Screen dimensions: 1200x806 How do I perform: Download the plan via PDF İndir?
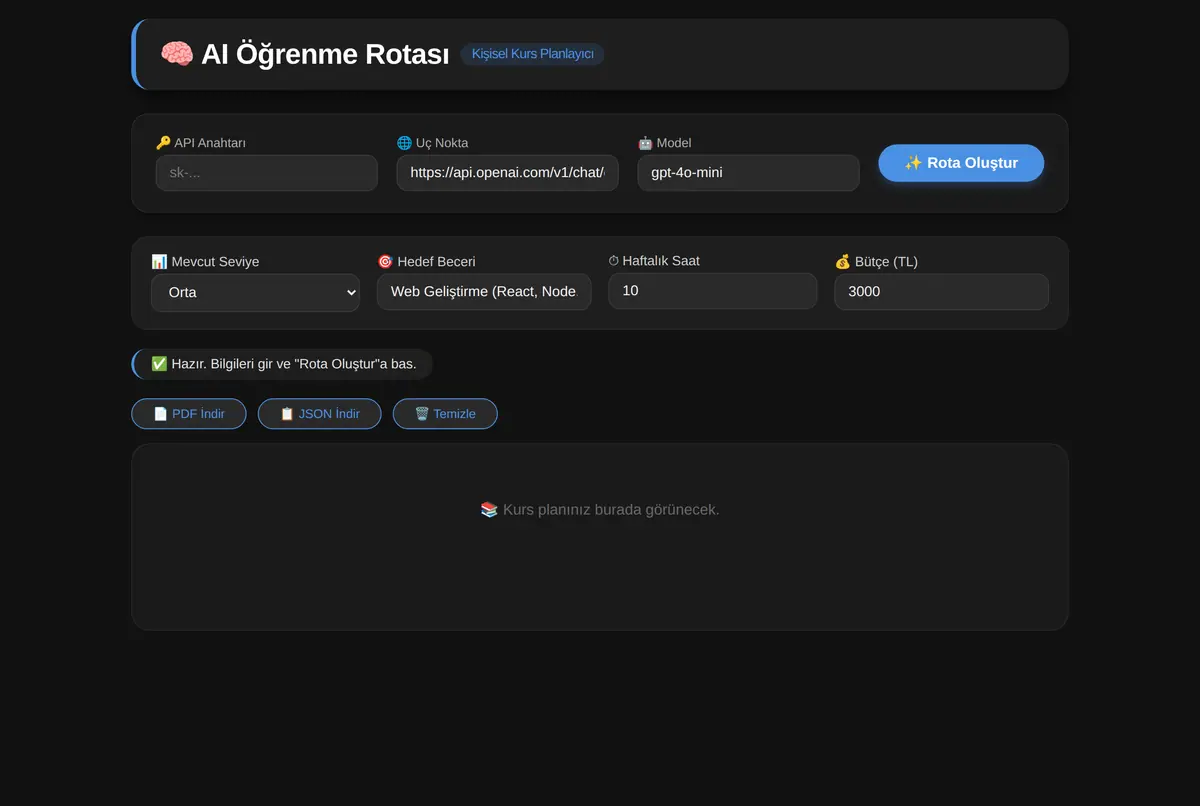(x=189, y=414)
